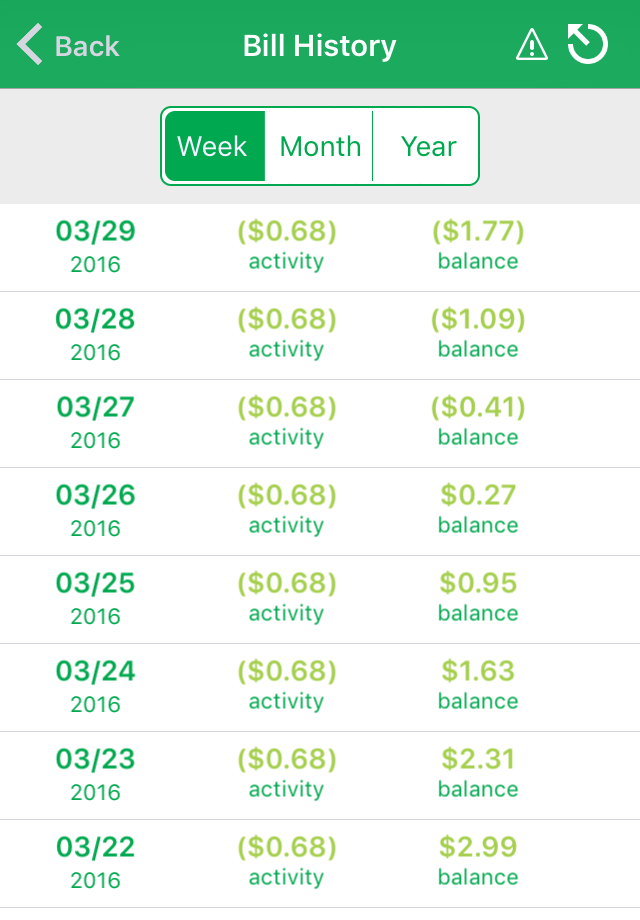Tap the refresh history clock icon
Viewport: 640px width, 920px height.
pyautogui.click(x=588, y=45)
